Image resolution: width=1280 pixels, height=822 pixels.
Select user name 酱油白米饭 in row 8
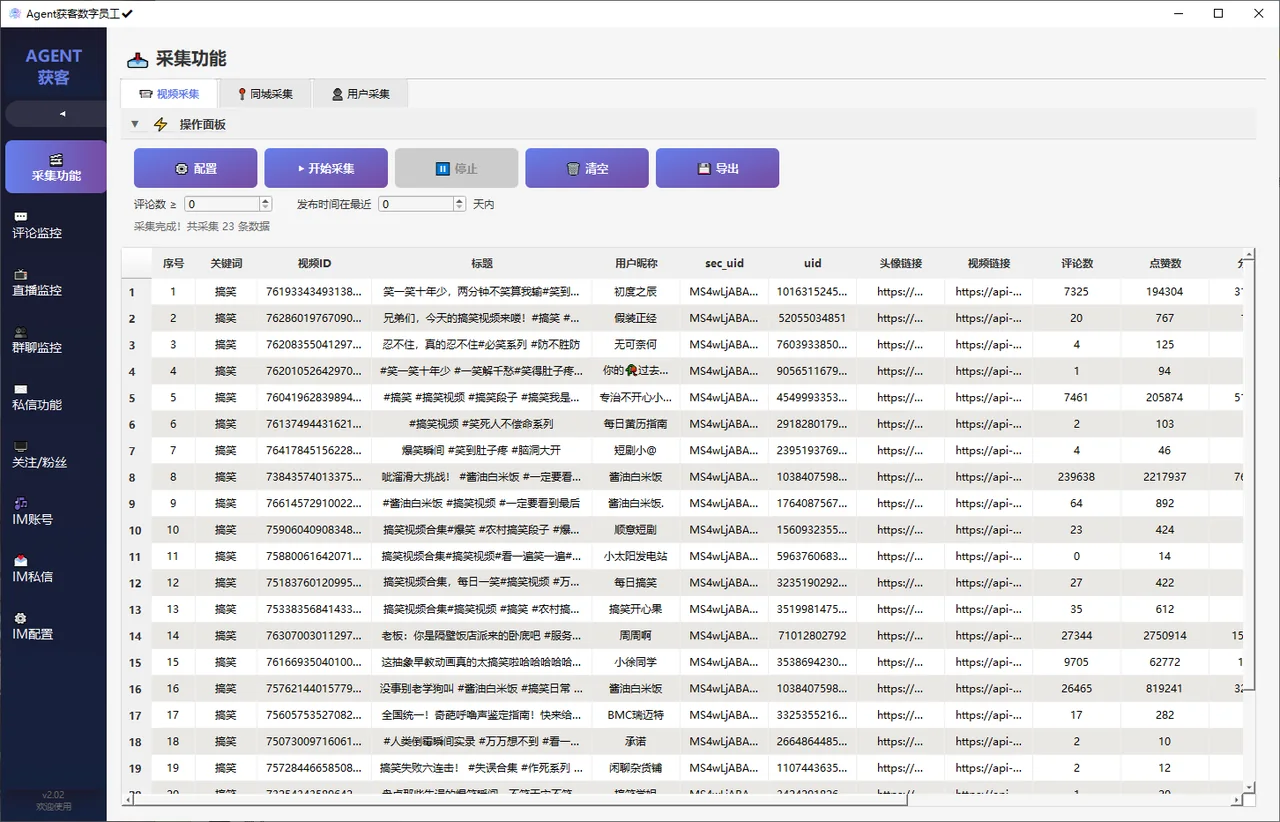pos(636,477)
